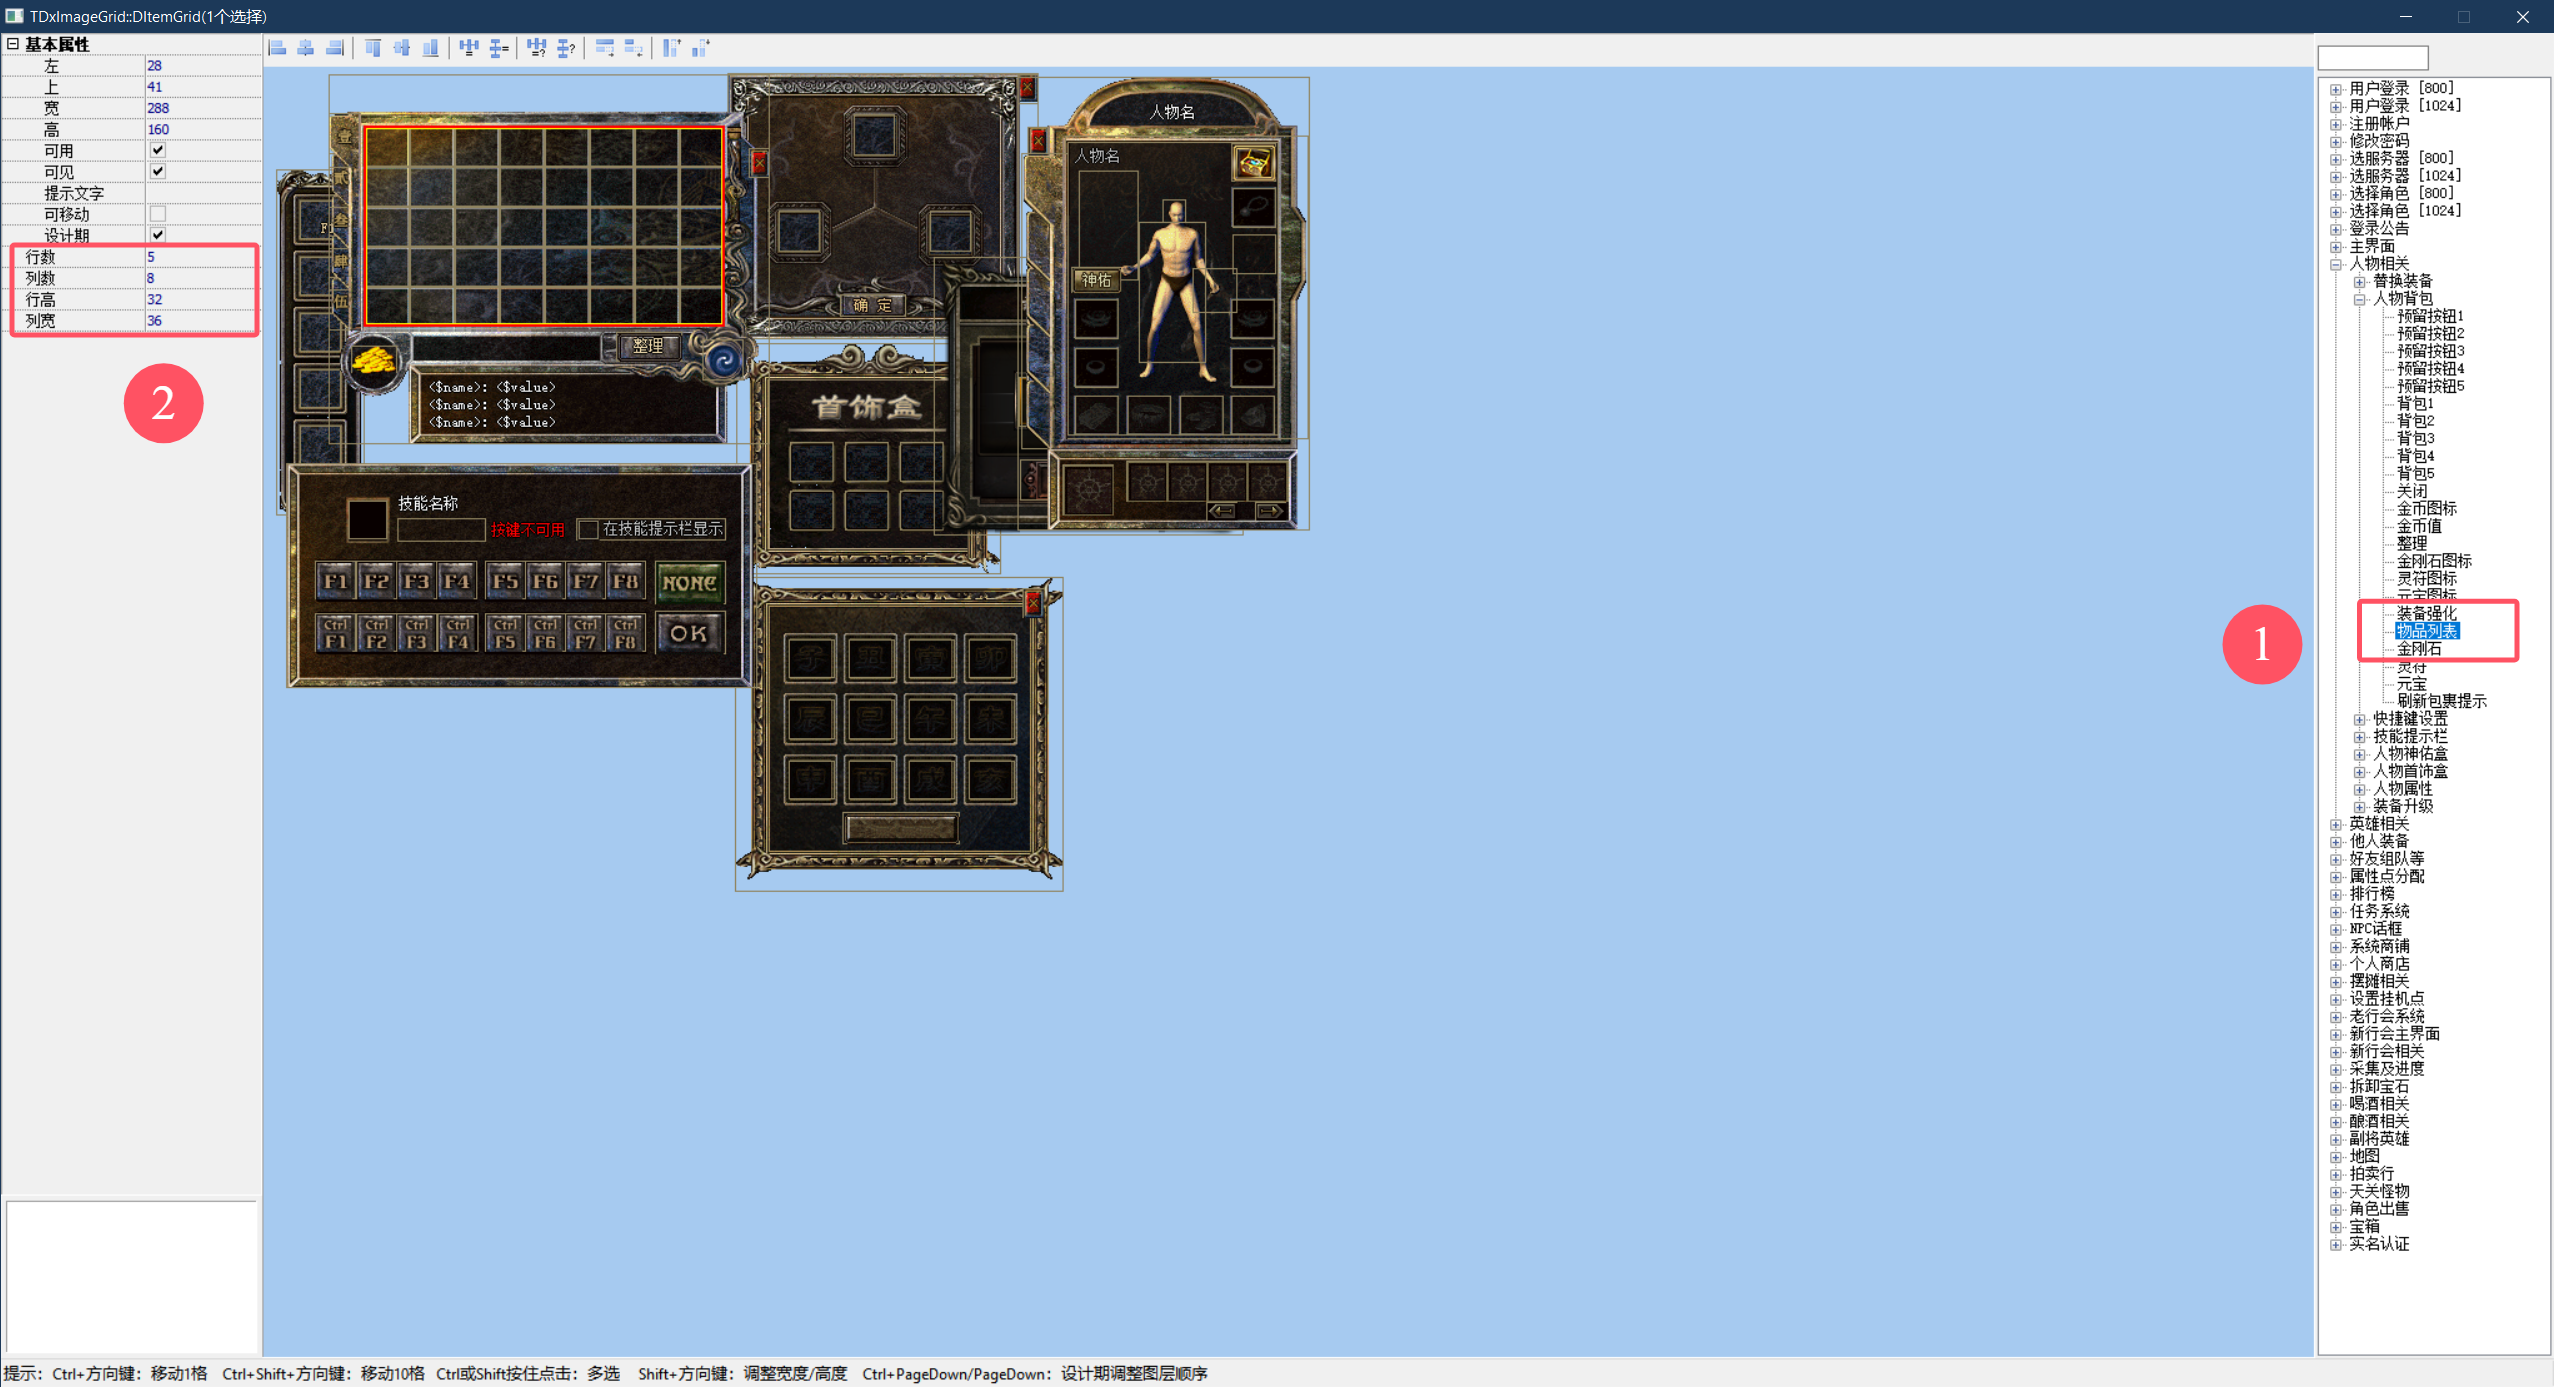Toggle the 可见 checkbox
Screen dimensions: 2554x1387
point(157,171)
